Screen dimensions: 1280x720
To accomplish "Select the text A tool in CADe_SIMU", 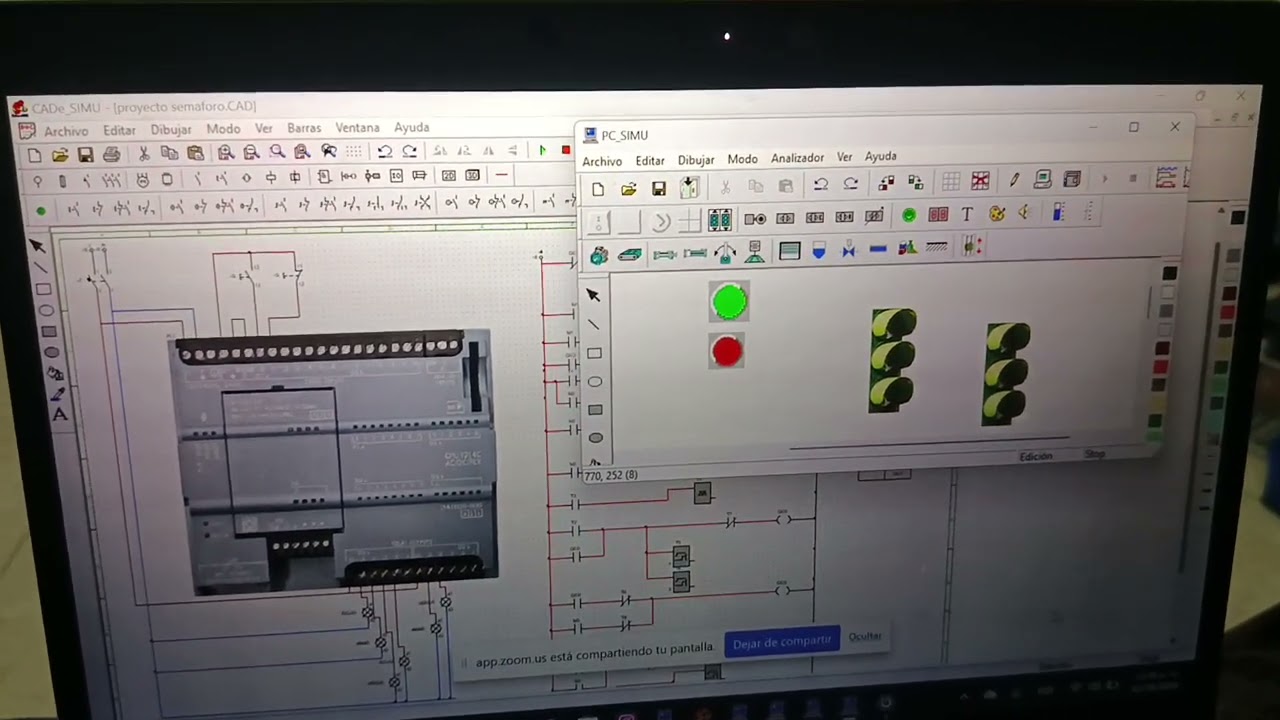I will 59,414.
